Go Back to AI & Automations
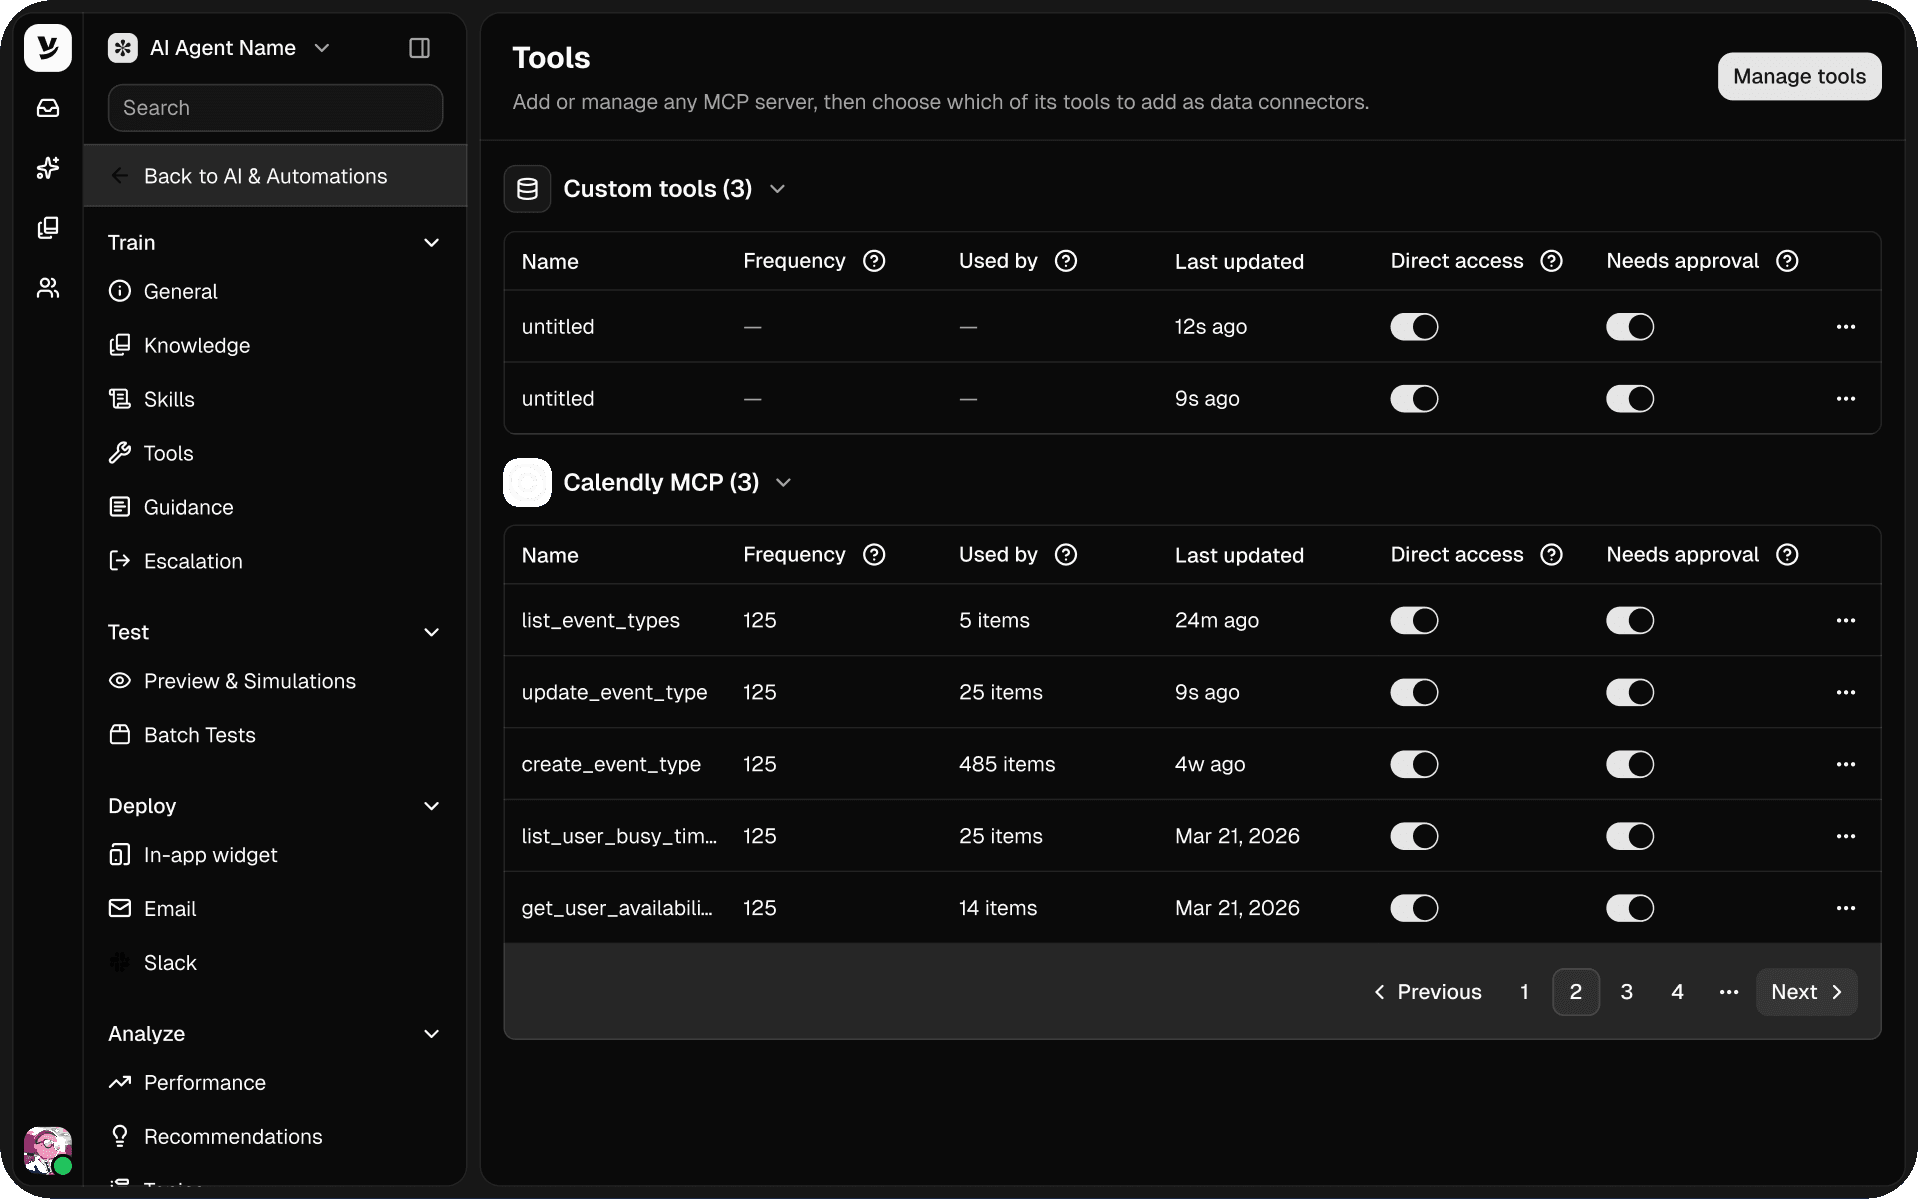 275,176
